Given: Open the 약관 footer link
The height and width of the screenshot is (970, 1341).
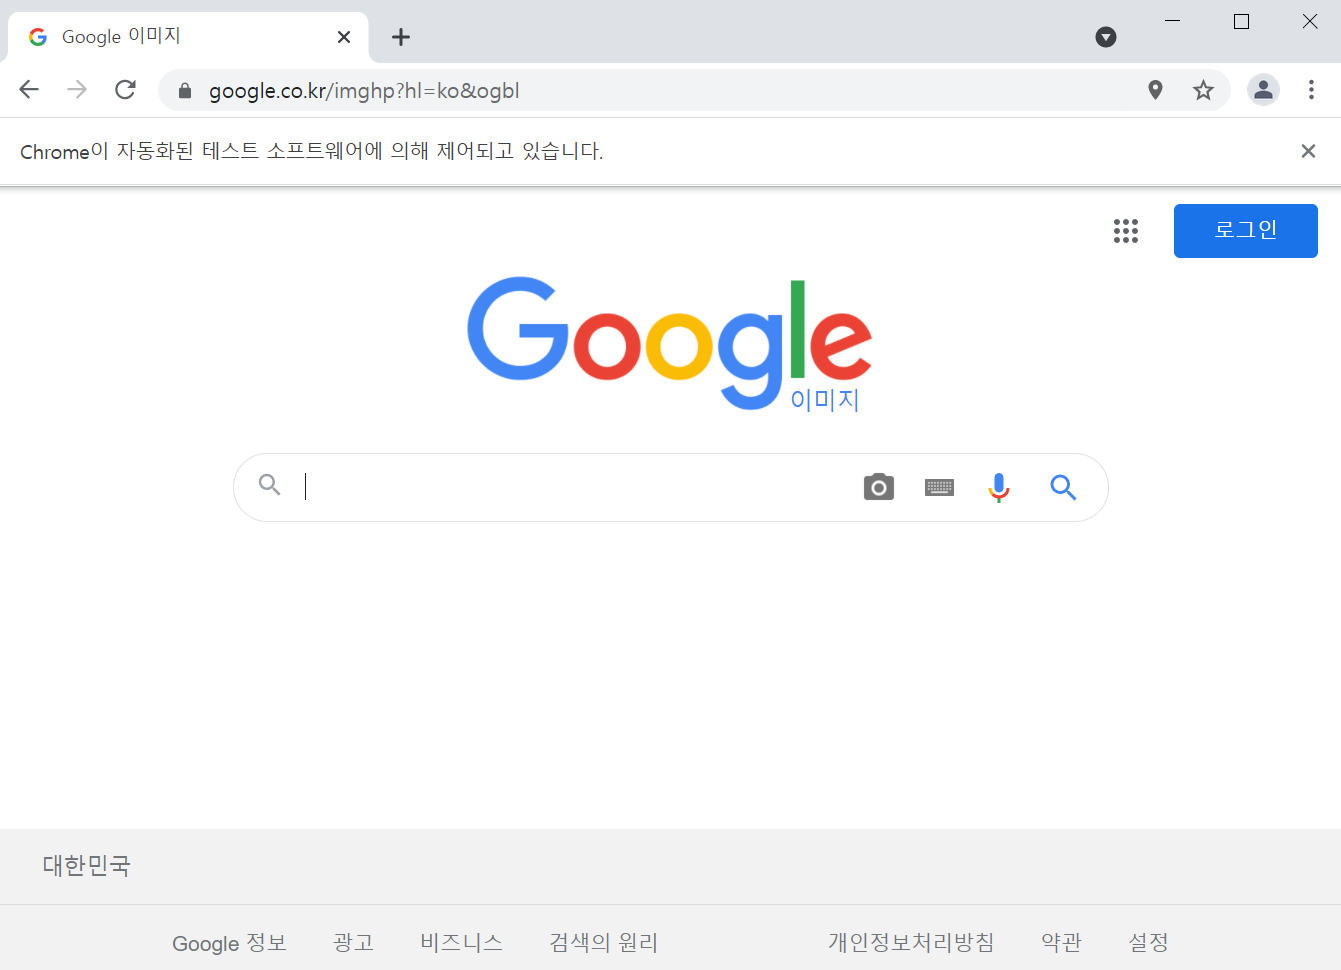Looking at the screenshot, I should click(1062, 943).
